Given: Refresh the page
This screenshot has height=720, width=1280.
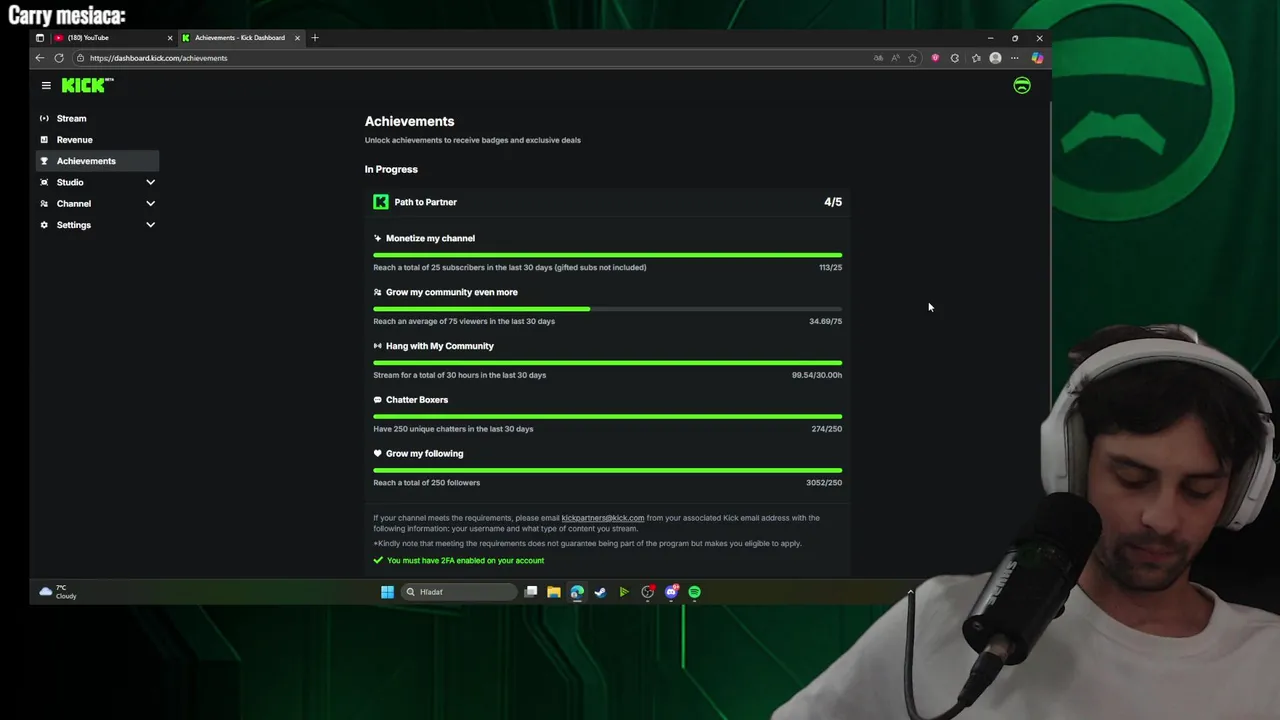Looking at the screenshot, I should click(59, 58).
